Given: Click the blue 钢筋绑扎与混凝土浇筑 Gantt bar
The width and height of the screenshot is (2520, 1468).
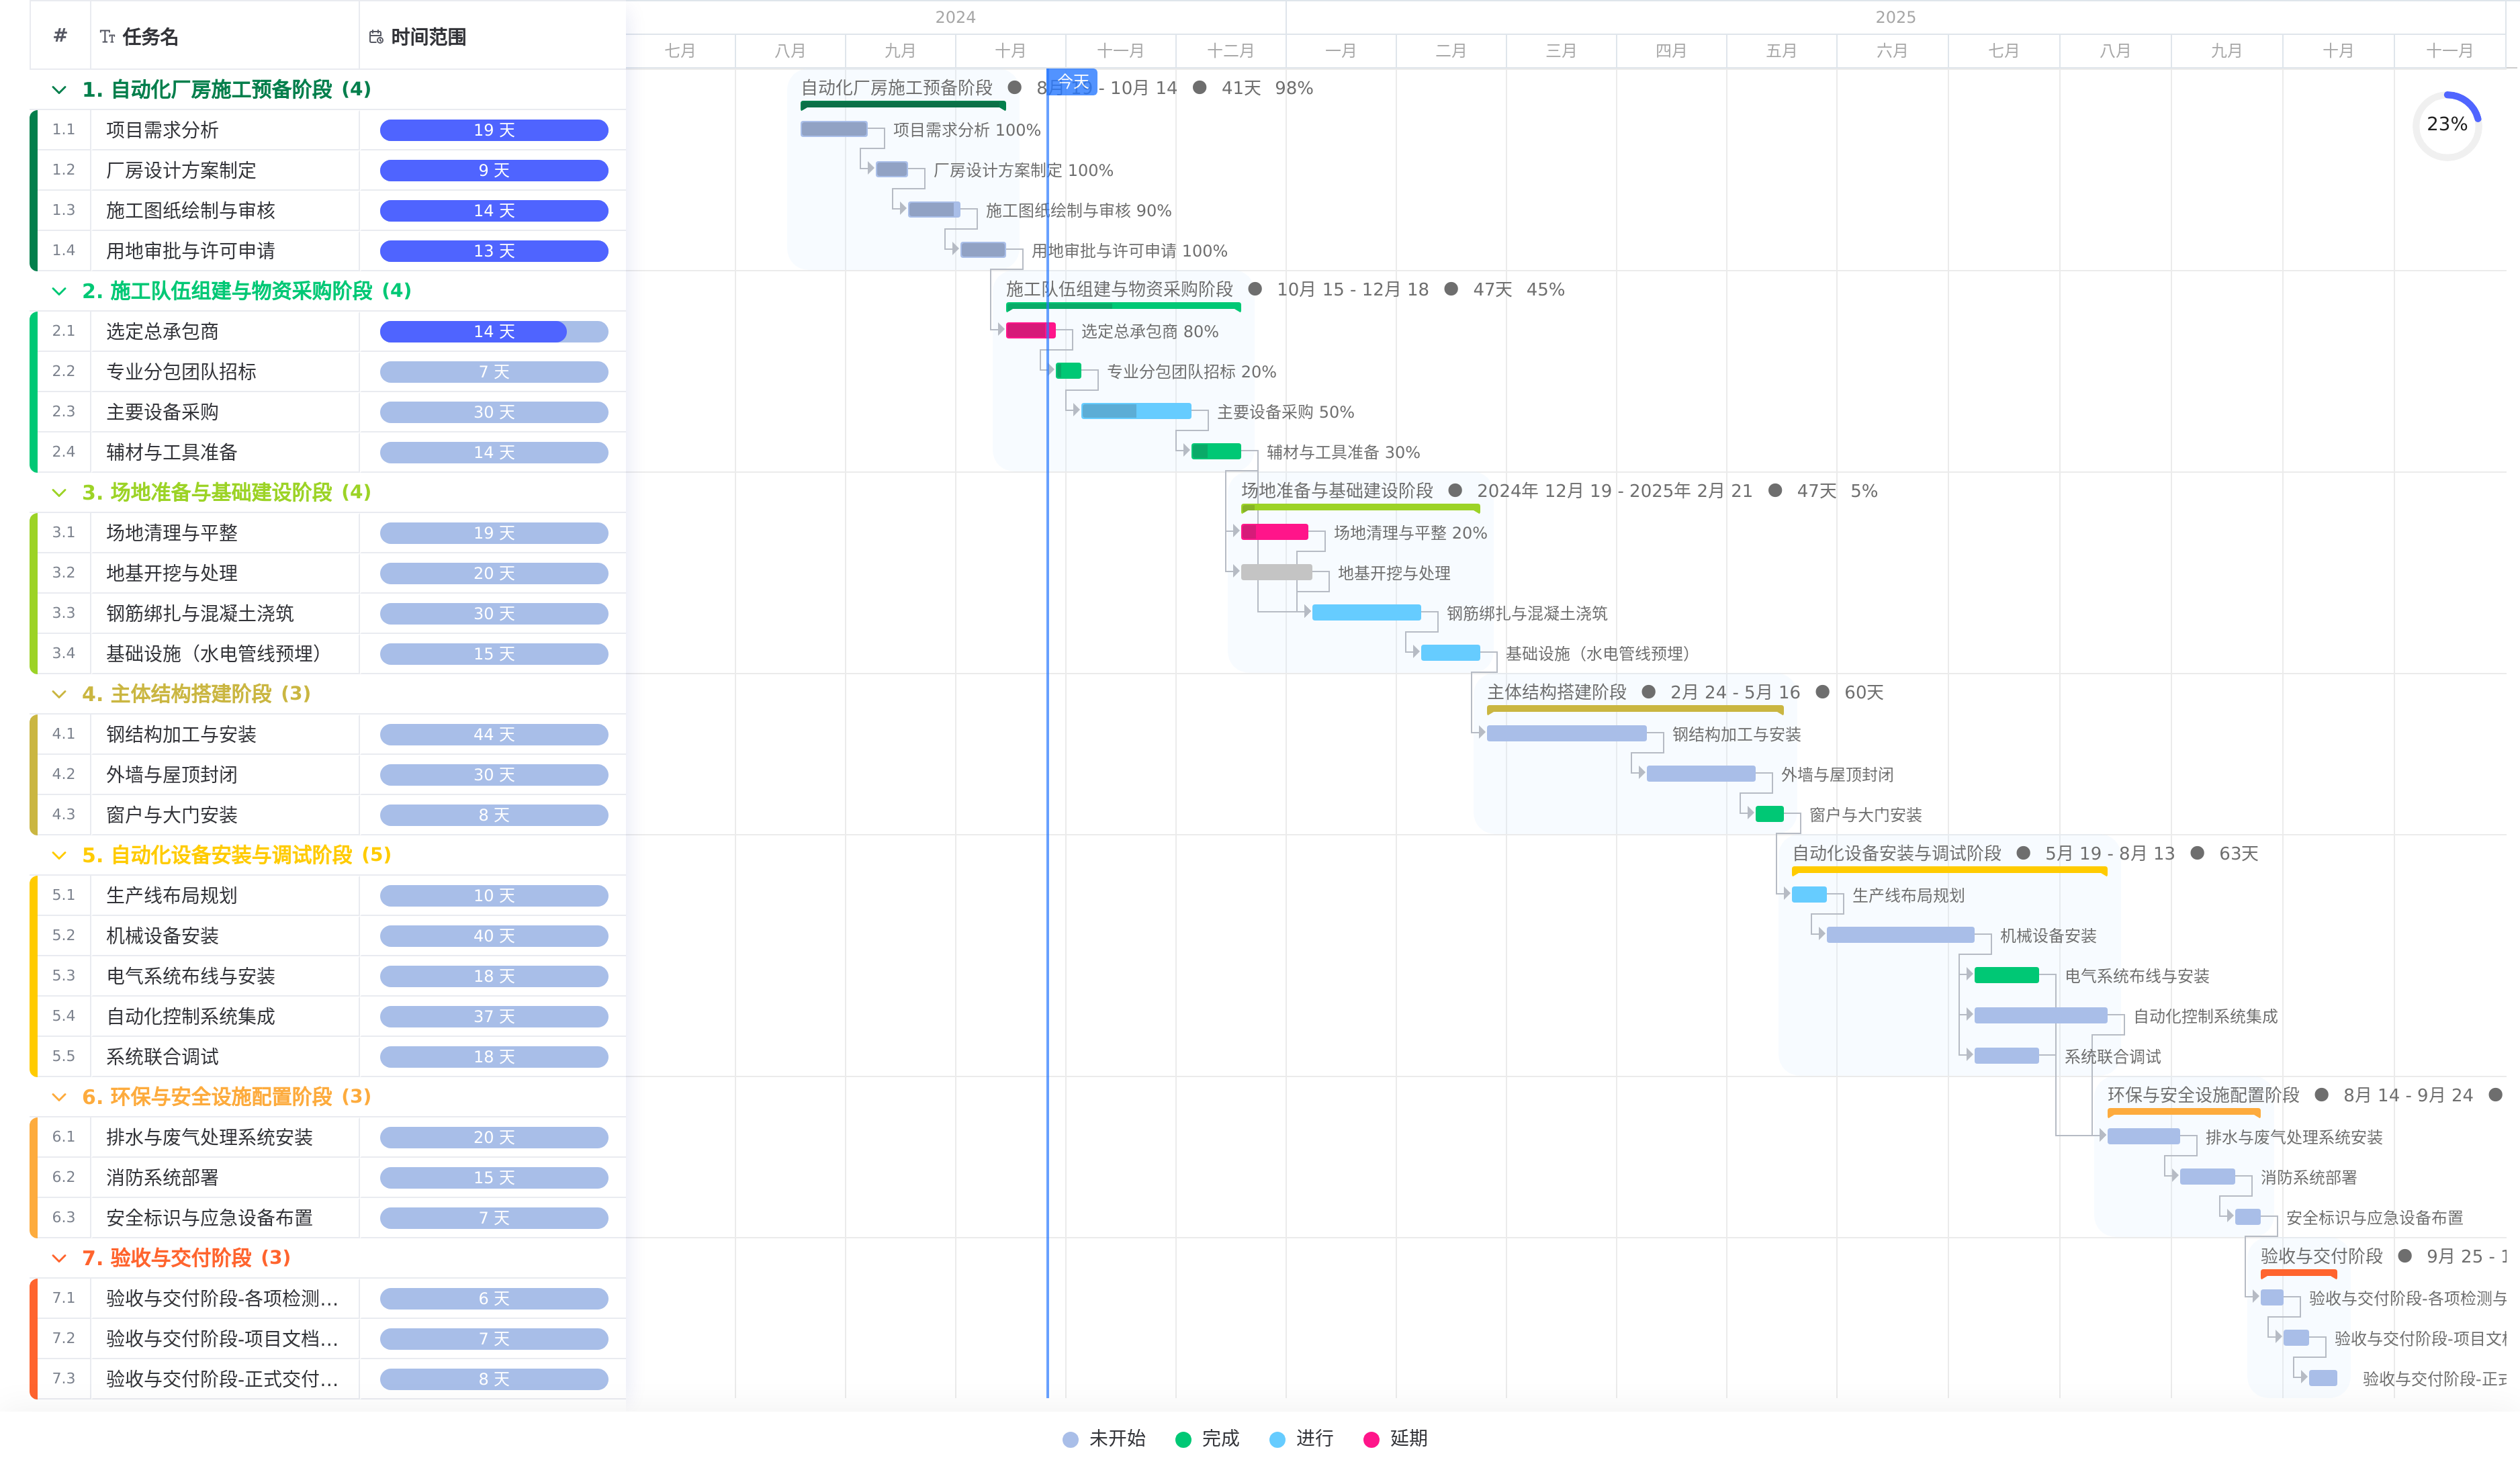Looking at the screenshot, I should pyautogui.click(x=1366, y=612).
